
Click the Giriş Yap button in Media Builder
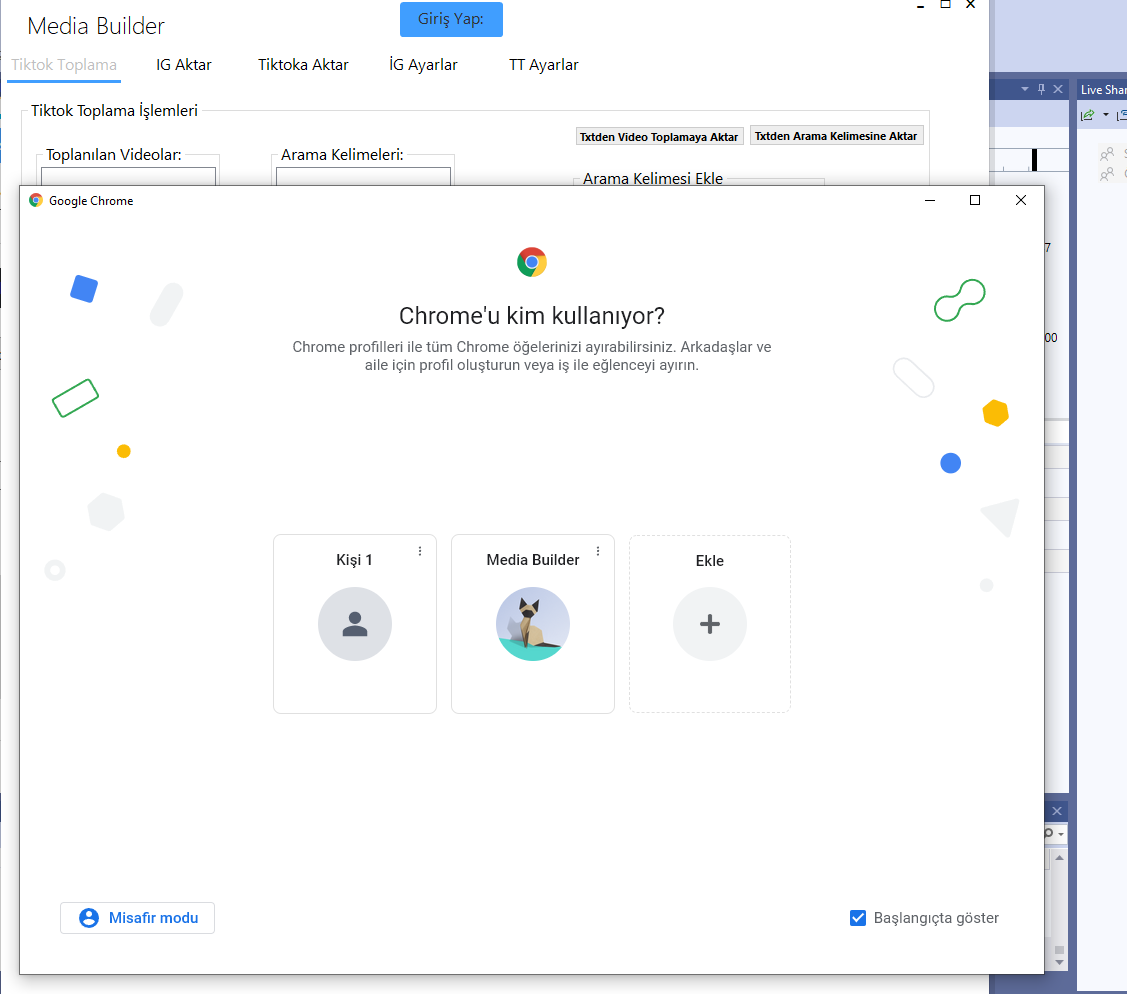[451, 19]
